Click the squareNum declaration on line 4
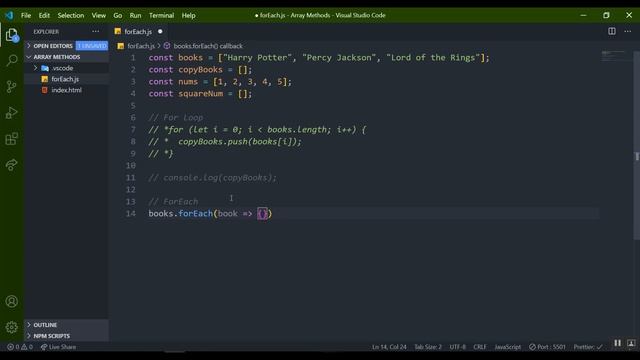The width and height of the screenshot is (640, 360). click(x=200, y=94)
